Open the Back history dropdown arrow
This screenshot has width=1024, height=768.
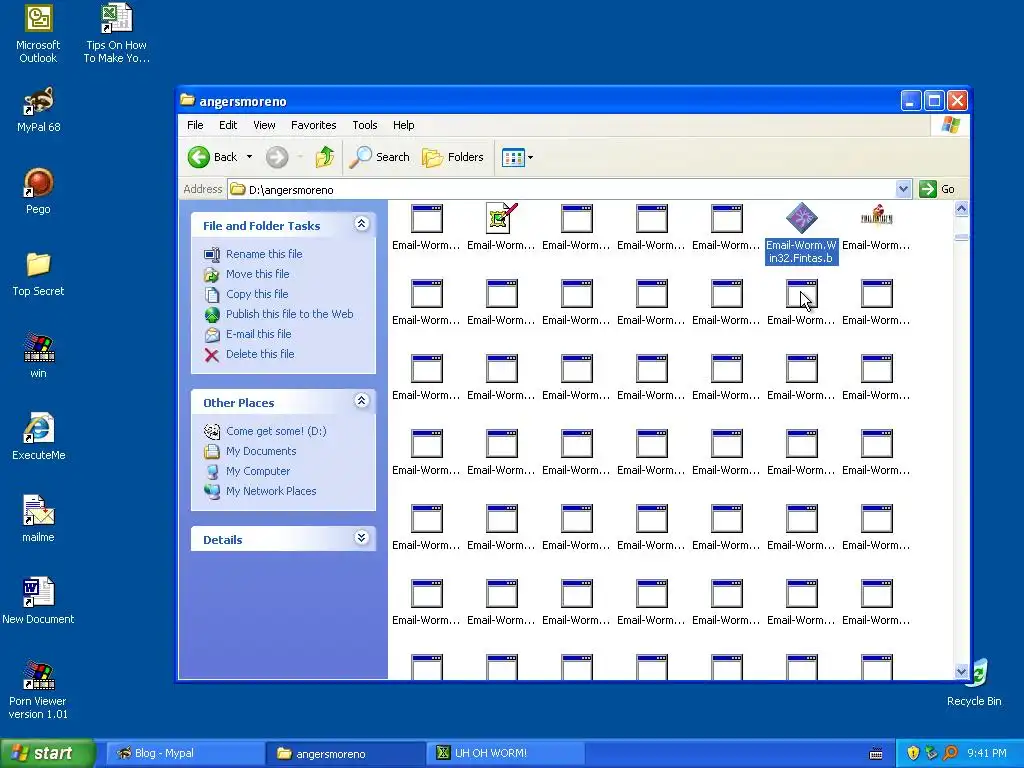(249, 157)
